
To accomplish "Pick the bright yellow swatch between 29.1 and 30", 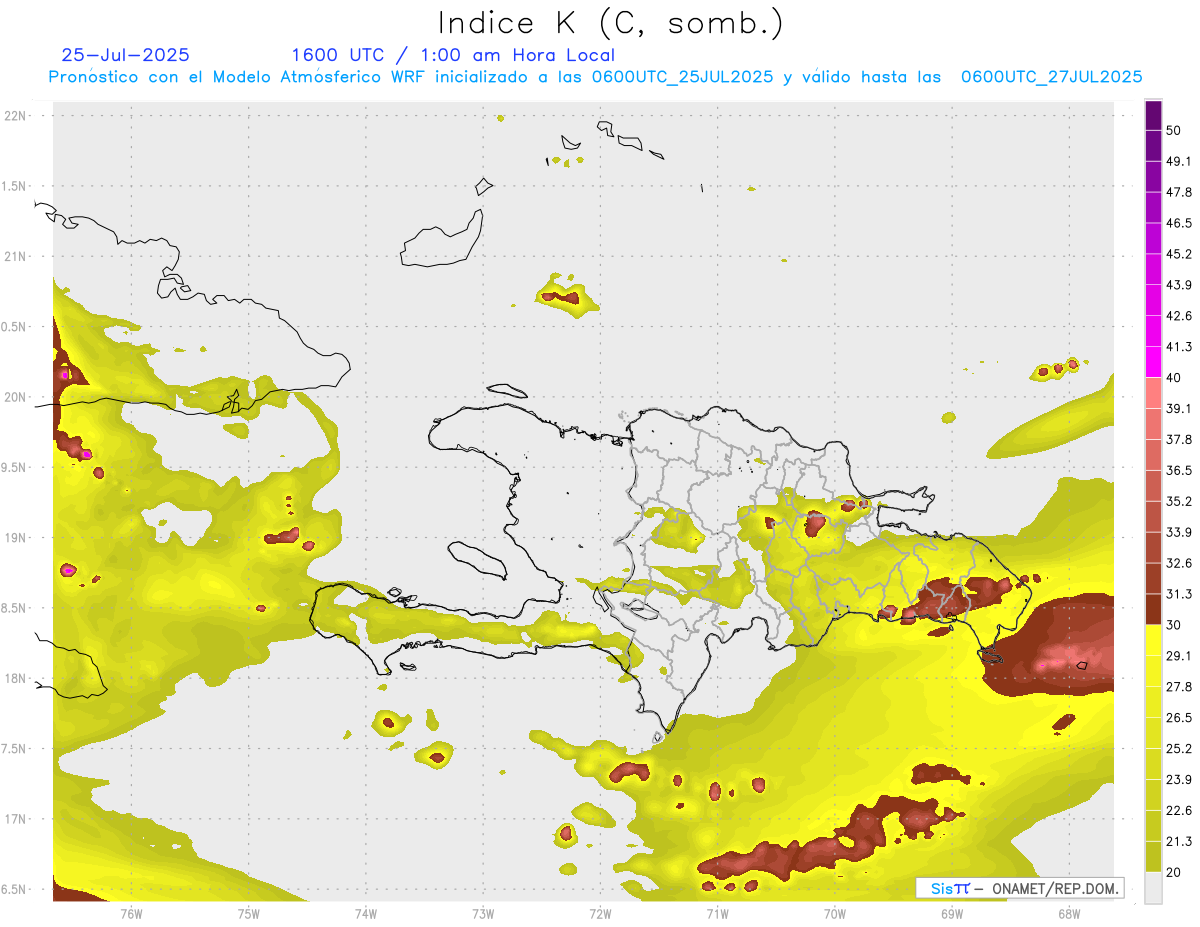I will pyautogui.click(x=1153, y=640).
